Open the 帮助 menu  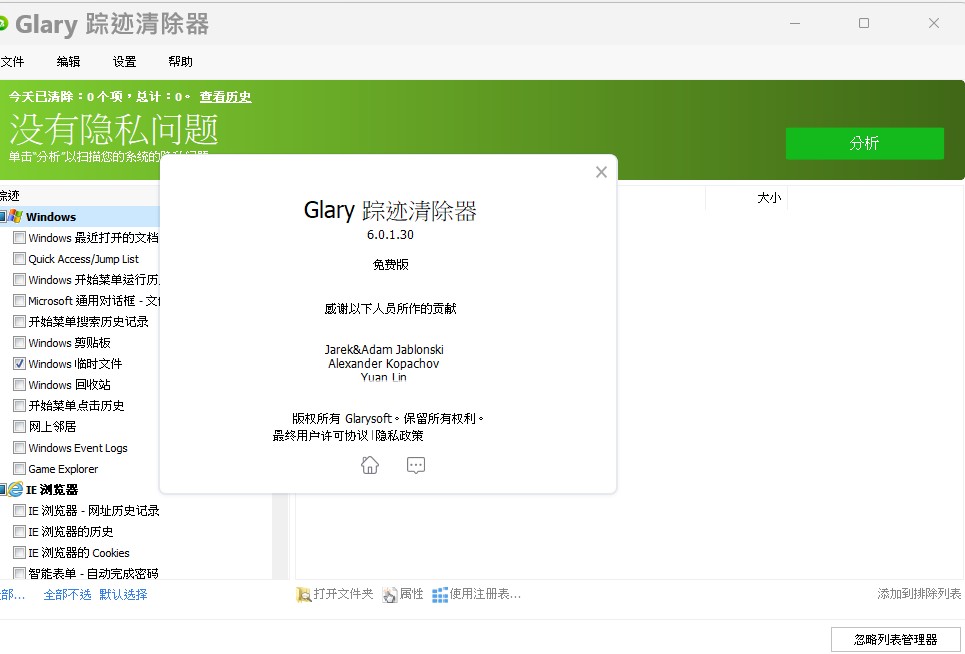pos(180,62)
